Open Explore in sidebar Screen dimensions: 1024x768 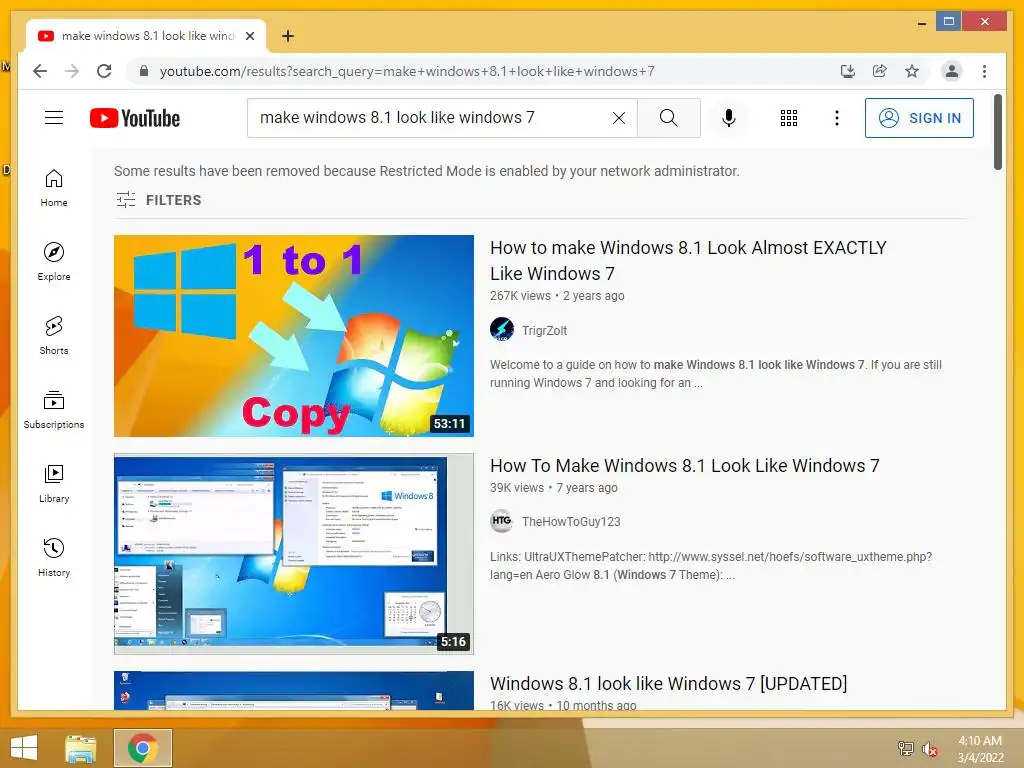click(54, 262)
